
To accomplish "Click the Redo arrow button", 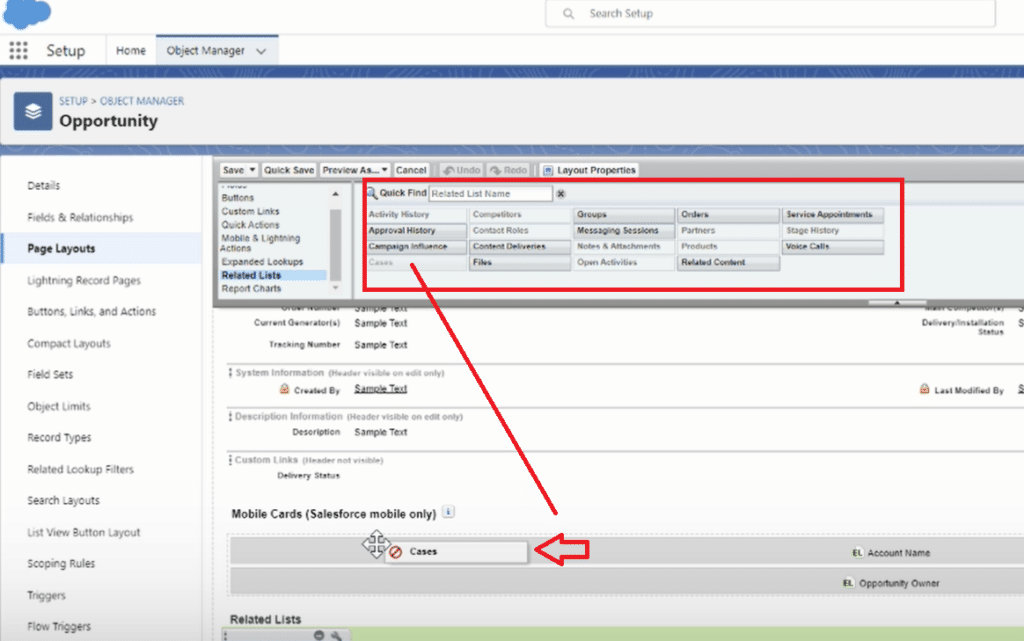I will [x=509, y=170].
